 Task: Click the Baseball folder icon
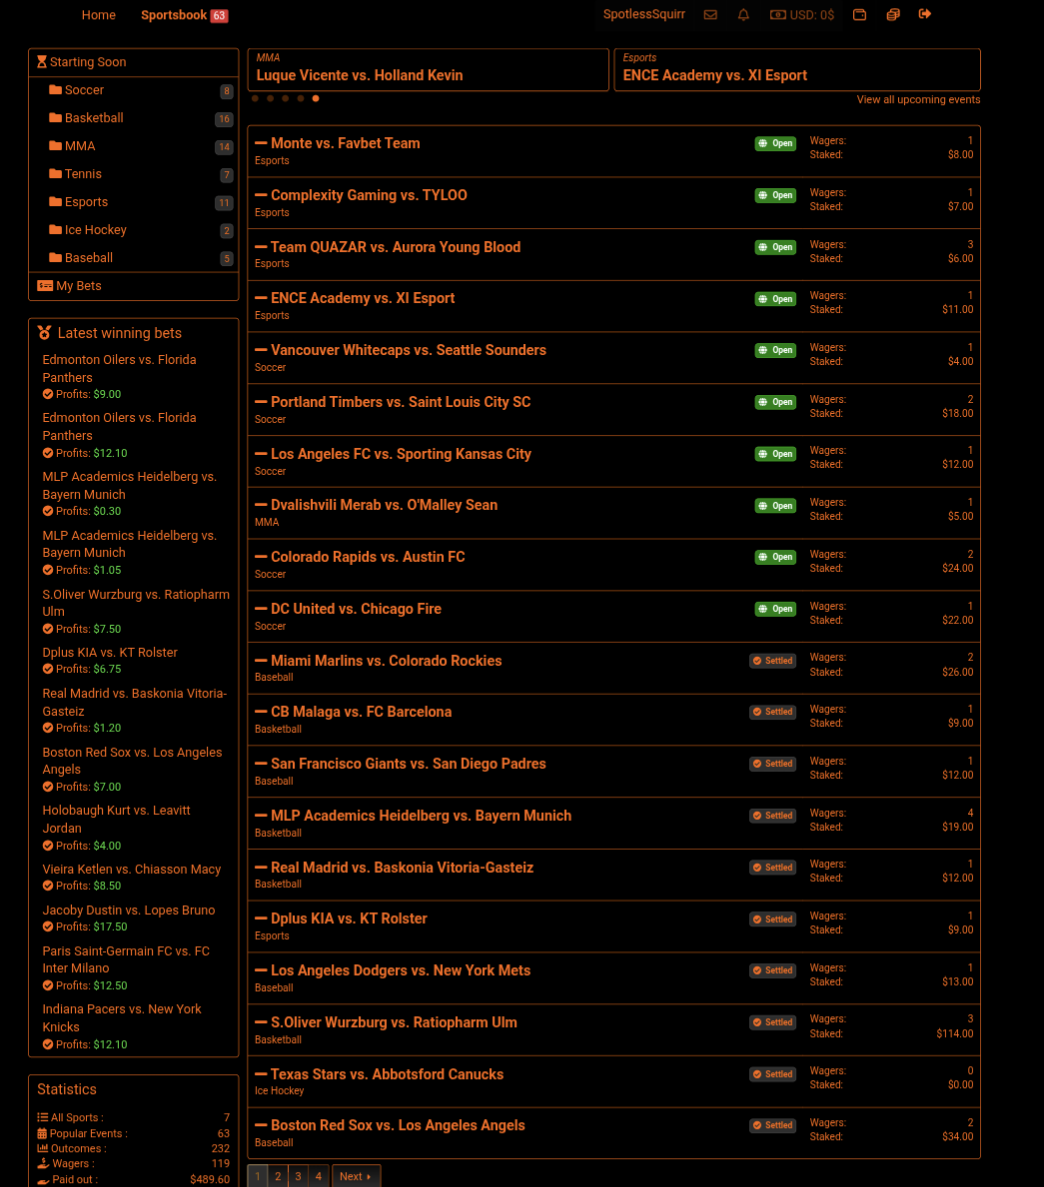point(55,257)
